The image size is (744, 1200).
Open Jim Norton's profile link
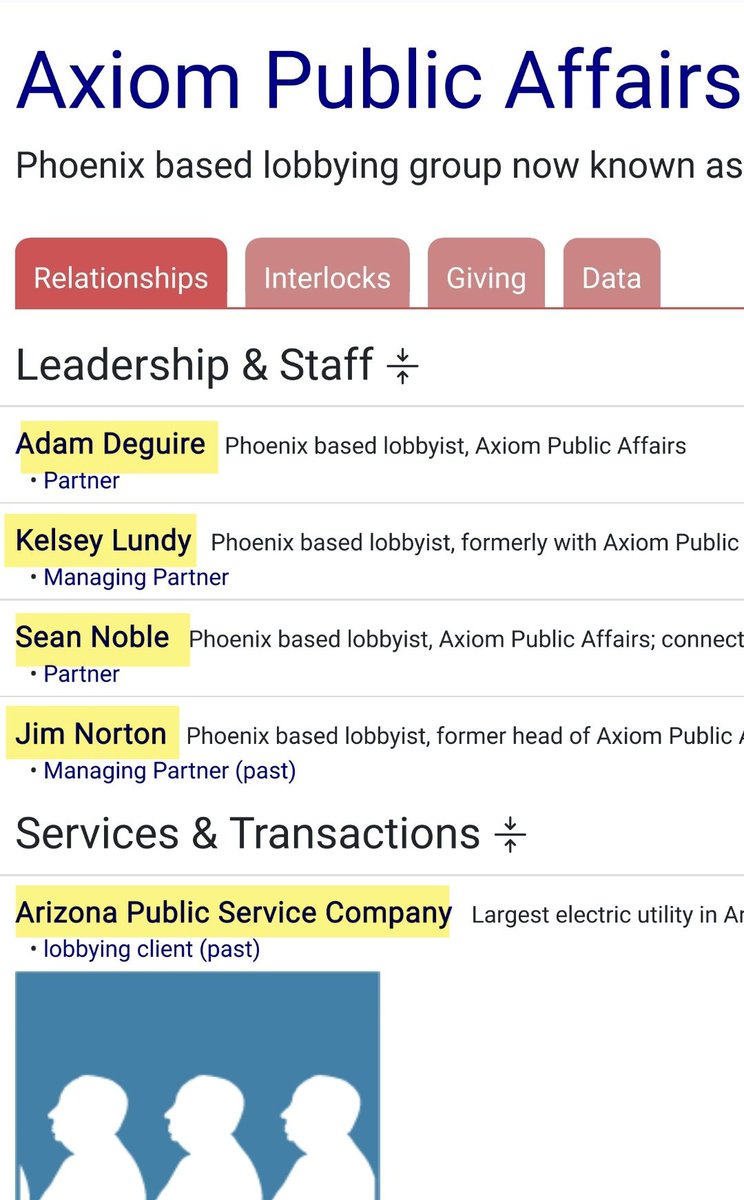(x=91, y=734)
